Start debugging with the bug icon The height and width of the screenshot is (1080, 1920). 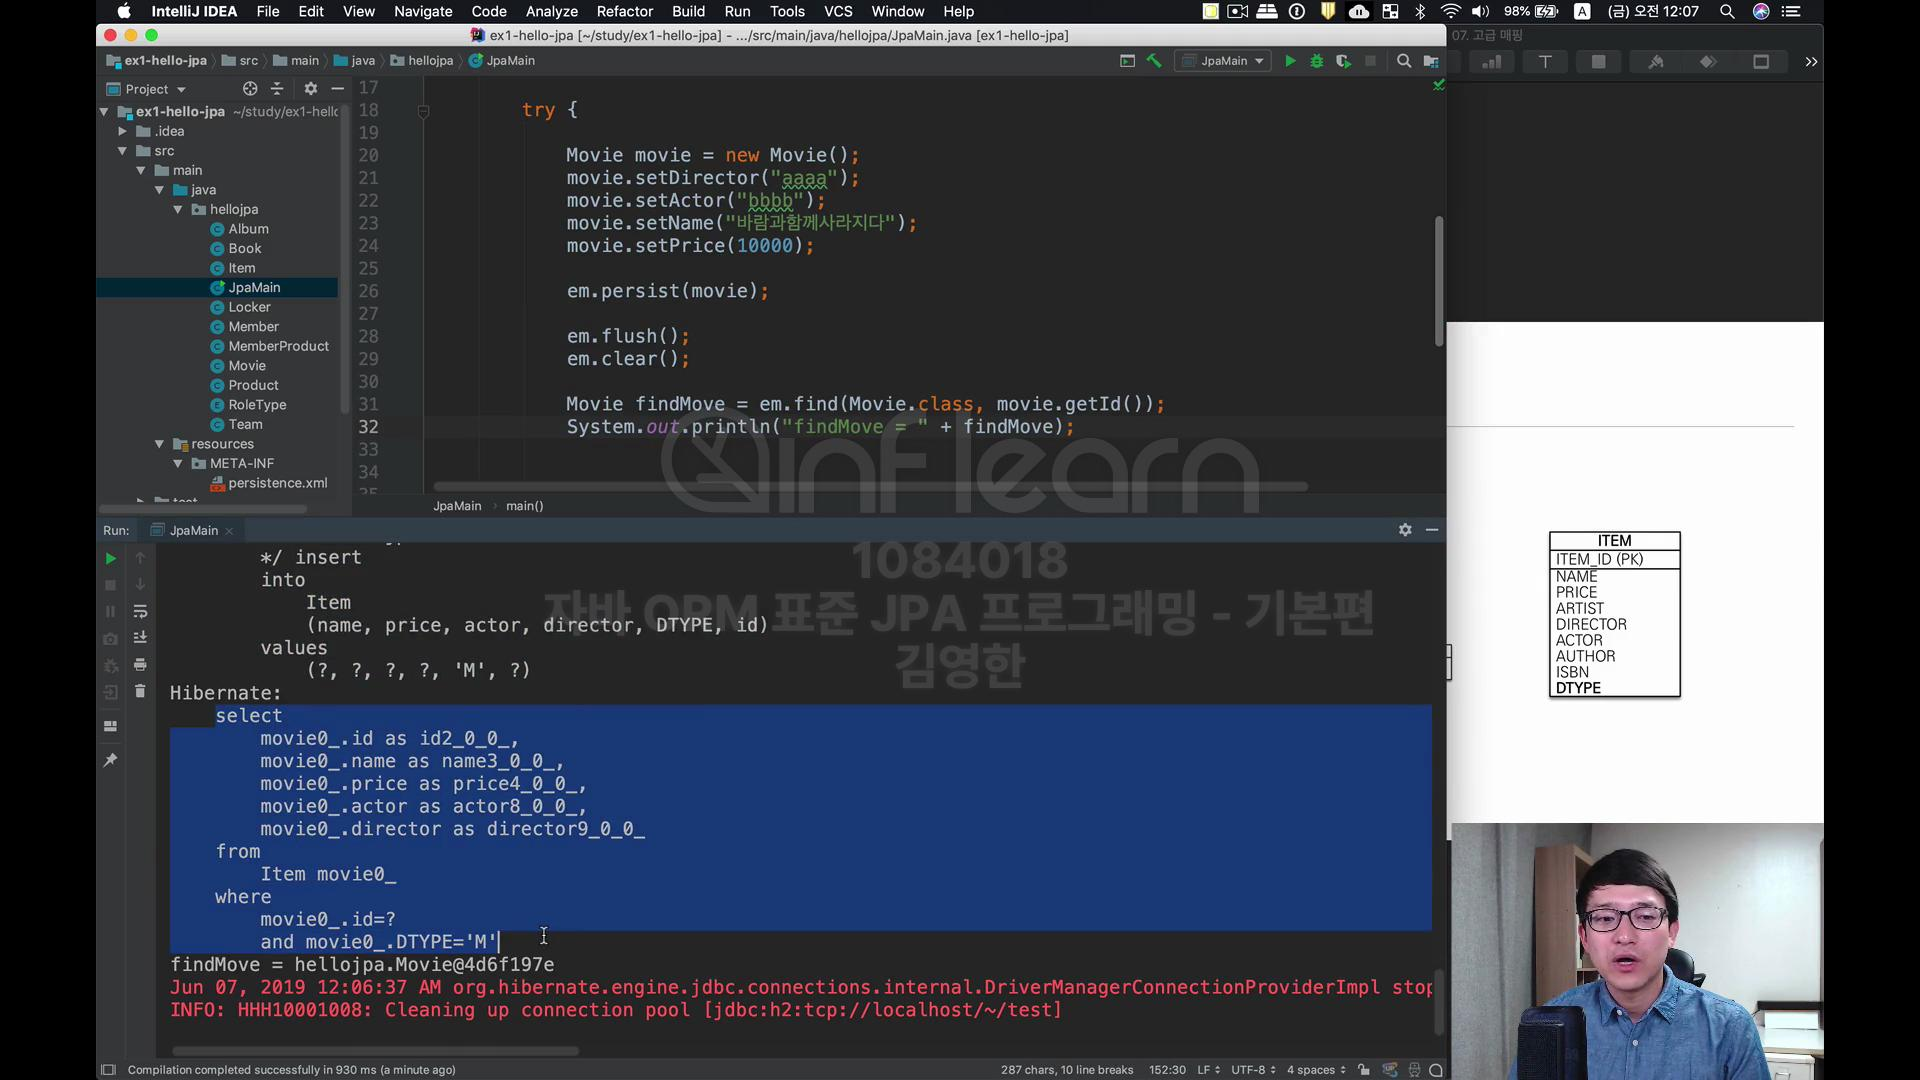pyautogui.click(x=1317, y=61)
